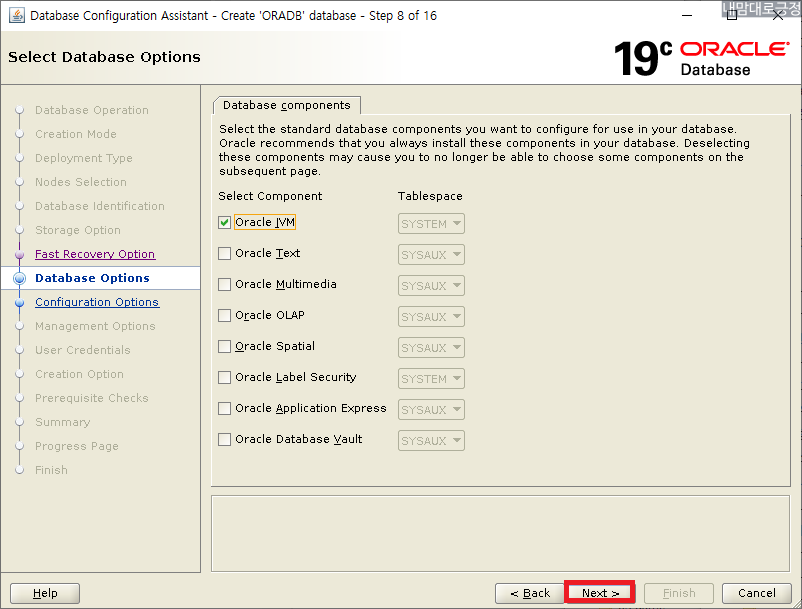Click the empty message area below components
The height and width of the screenshot is (609, 802).
tap(500, 533)
